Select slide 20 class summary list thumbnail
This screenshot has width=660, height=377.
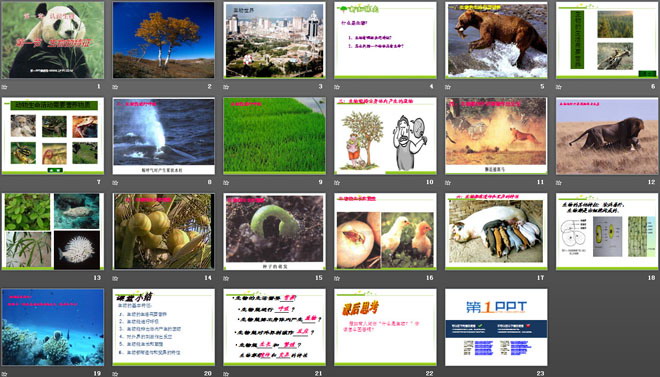tap(163, 327)
